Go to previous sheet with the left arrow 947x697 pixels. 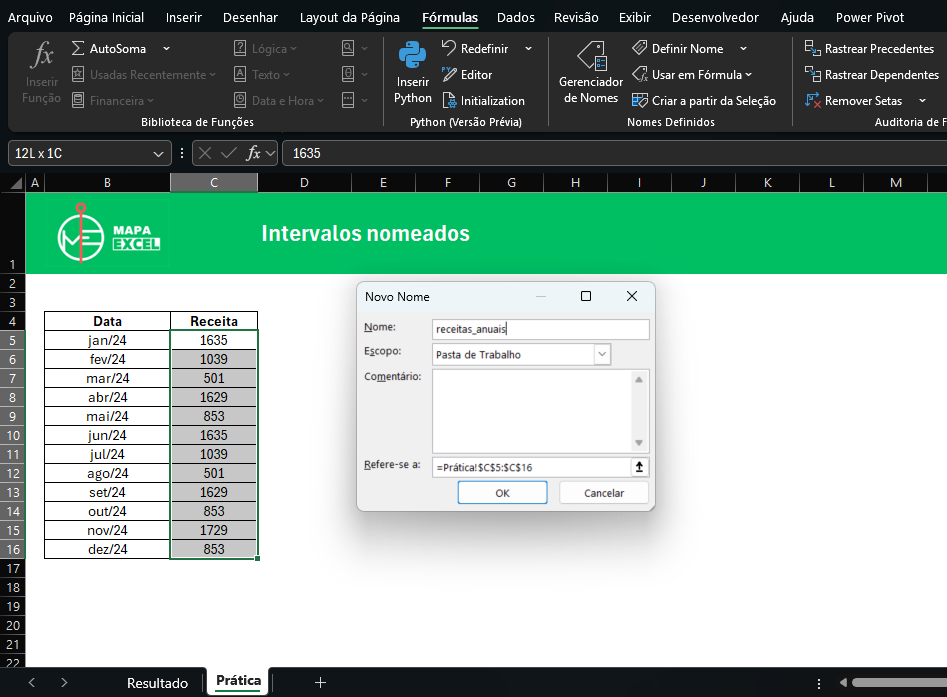[32, 683]
